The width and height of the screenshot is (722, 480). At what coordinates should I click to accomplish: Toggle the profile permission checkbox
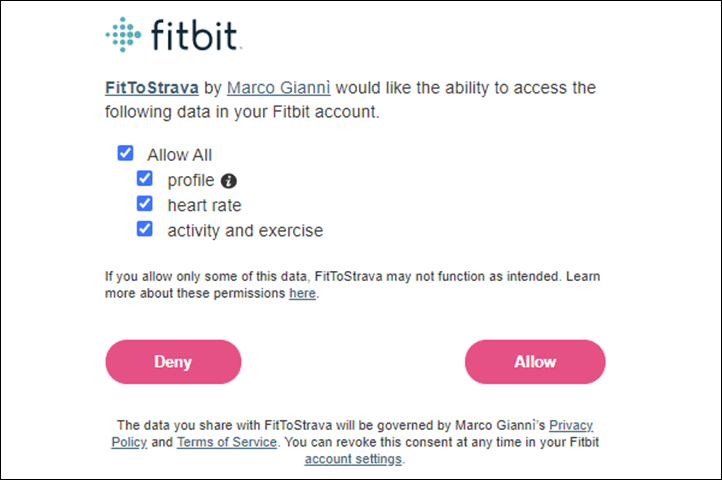point(145,178)
